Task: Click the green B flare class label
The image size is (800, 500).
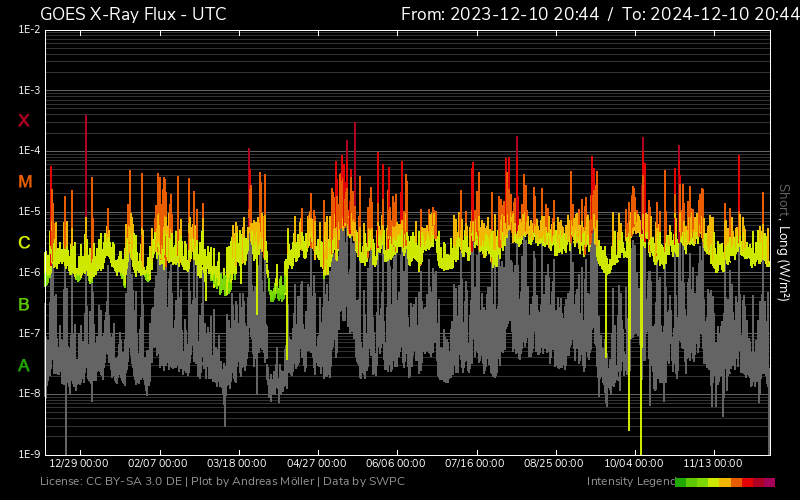Action: click(x=24, y=304)
